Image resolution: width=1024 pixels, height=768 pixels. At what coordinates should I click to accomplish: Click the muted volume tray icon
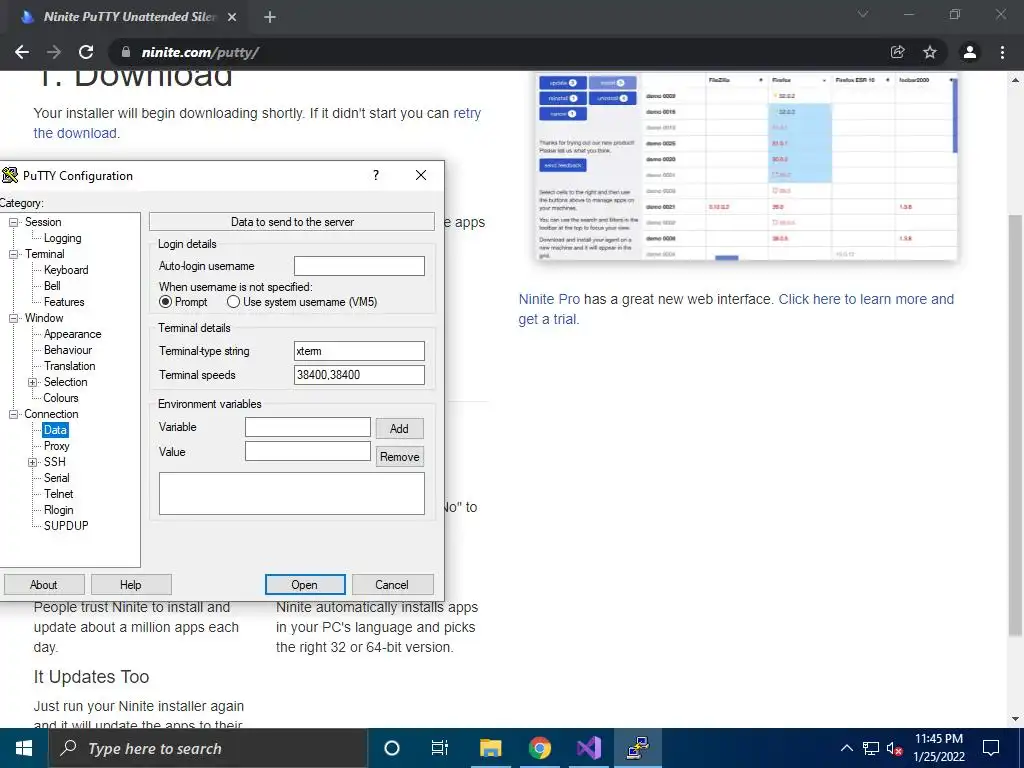[x=895, y=748]
